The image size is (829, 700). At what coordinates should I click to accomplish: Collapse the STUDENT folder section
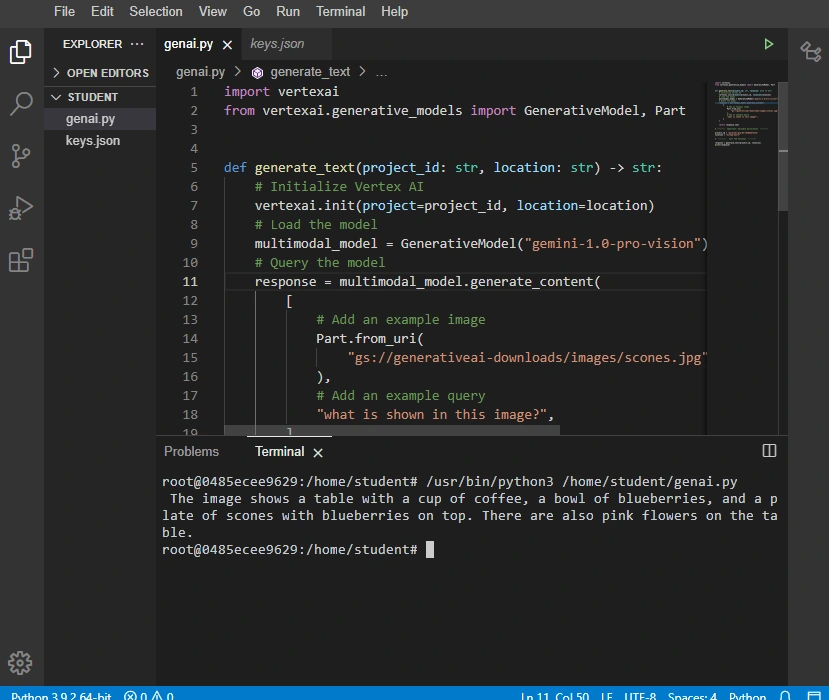click(x=92, y=97)
